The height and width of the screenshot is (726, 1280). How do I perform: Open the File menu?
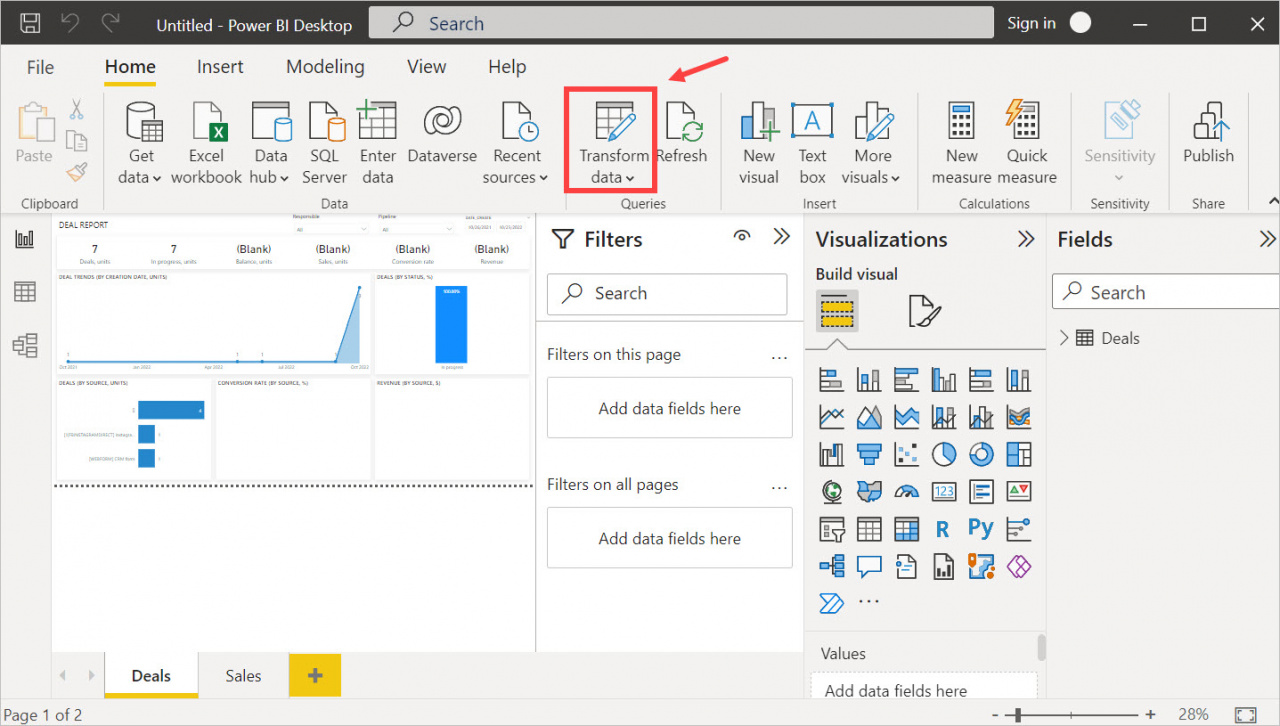[40, 67]
